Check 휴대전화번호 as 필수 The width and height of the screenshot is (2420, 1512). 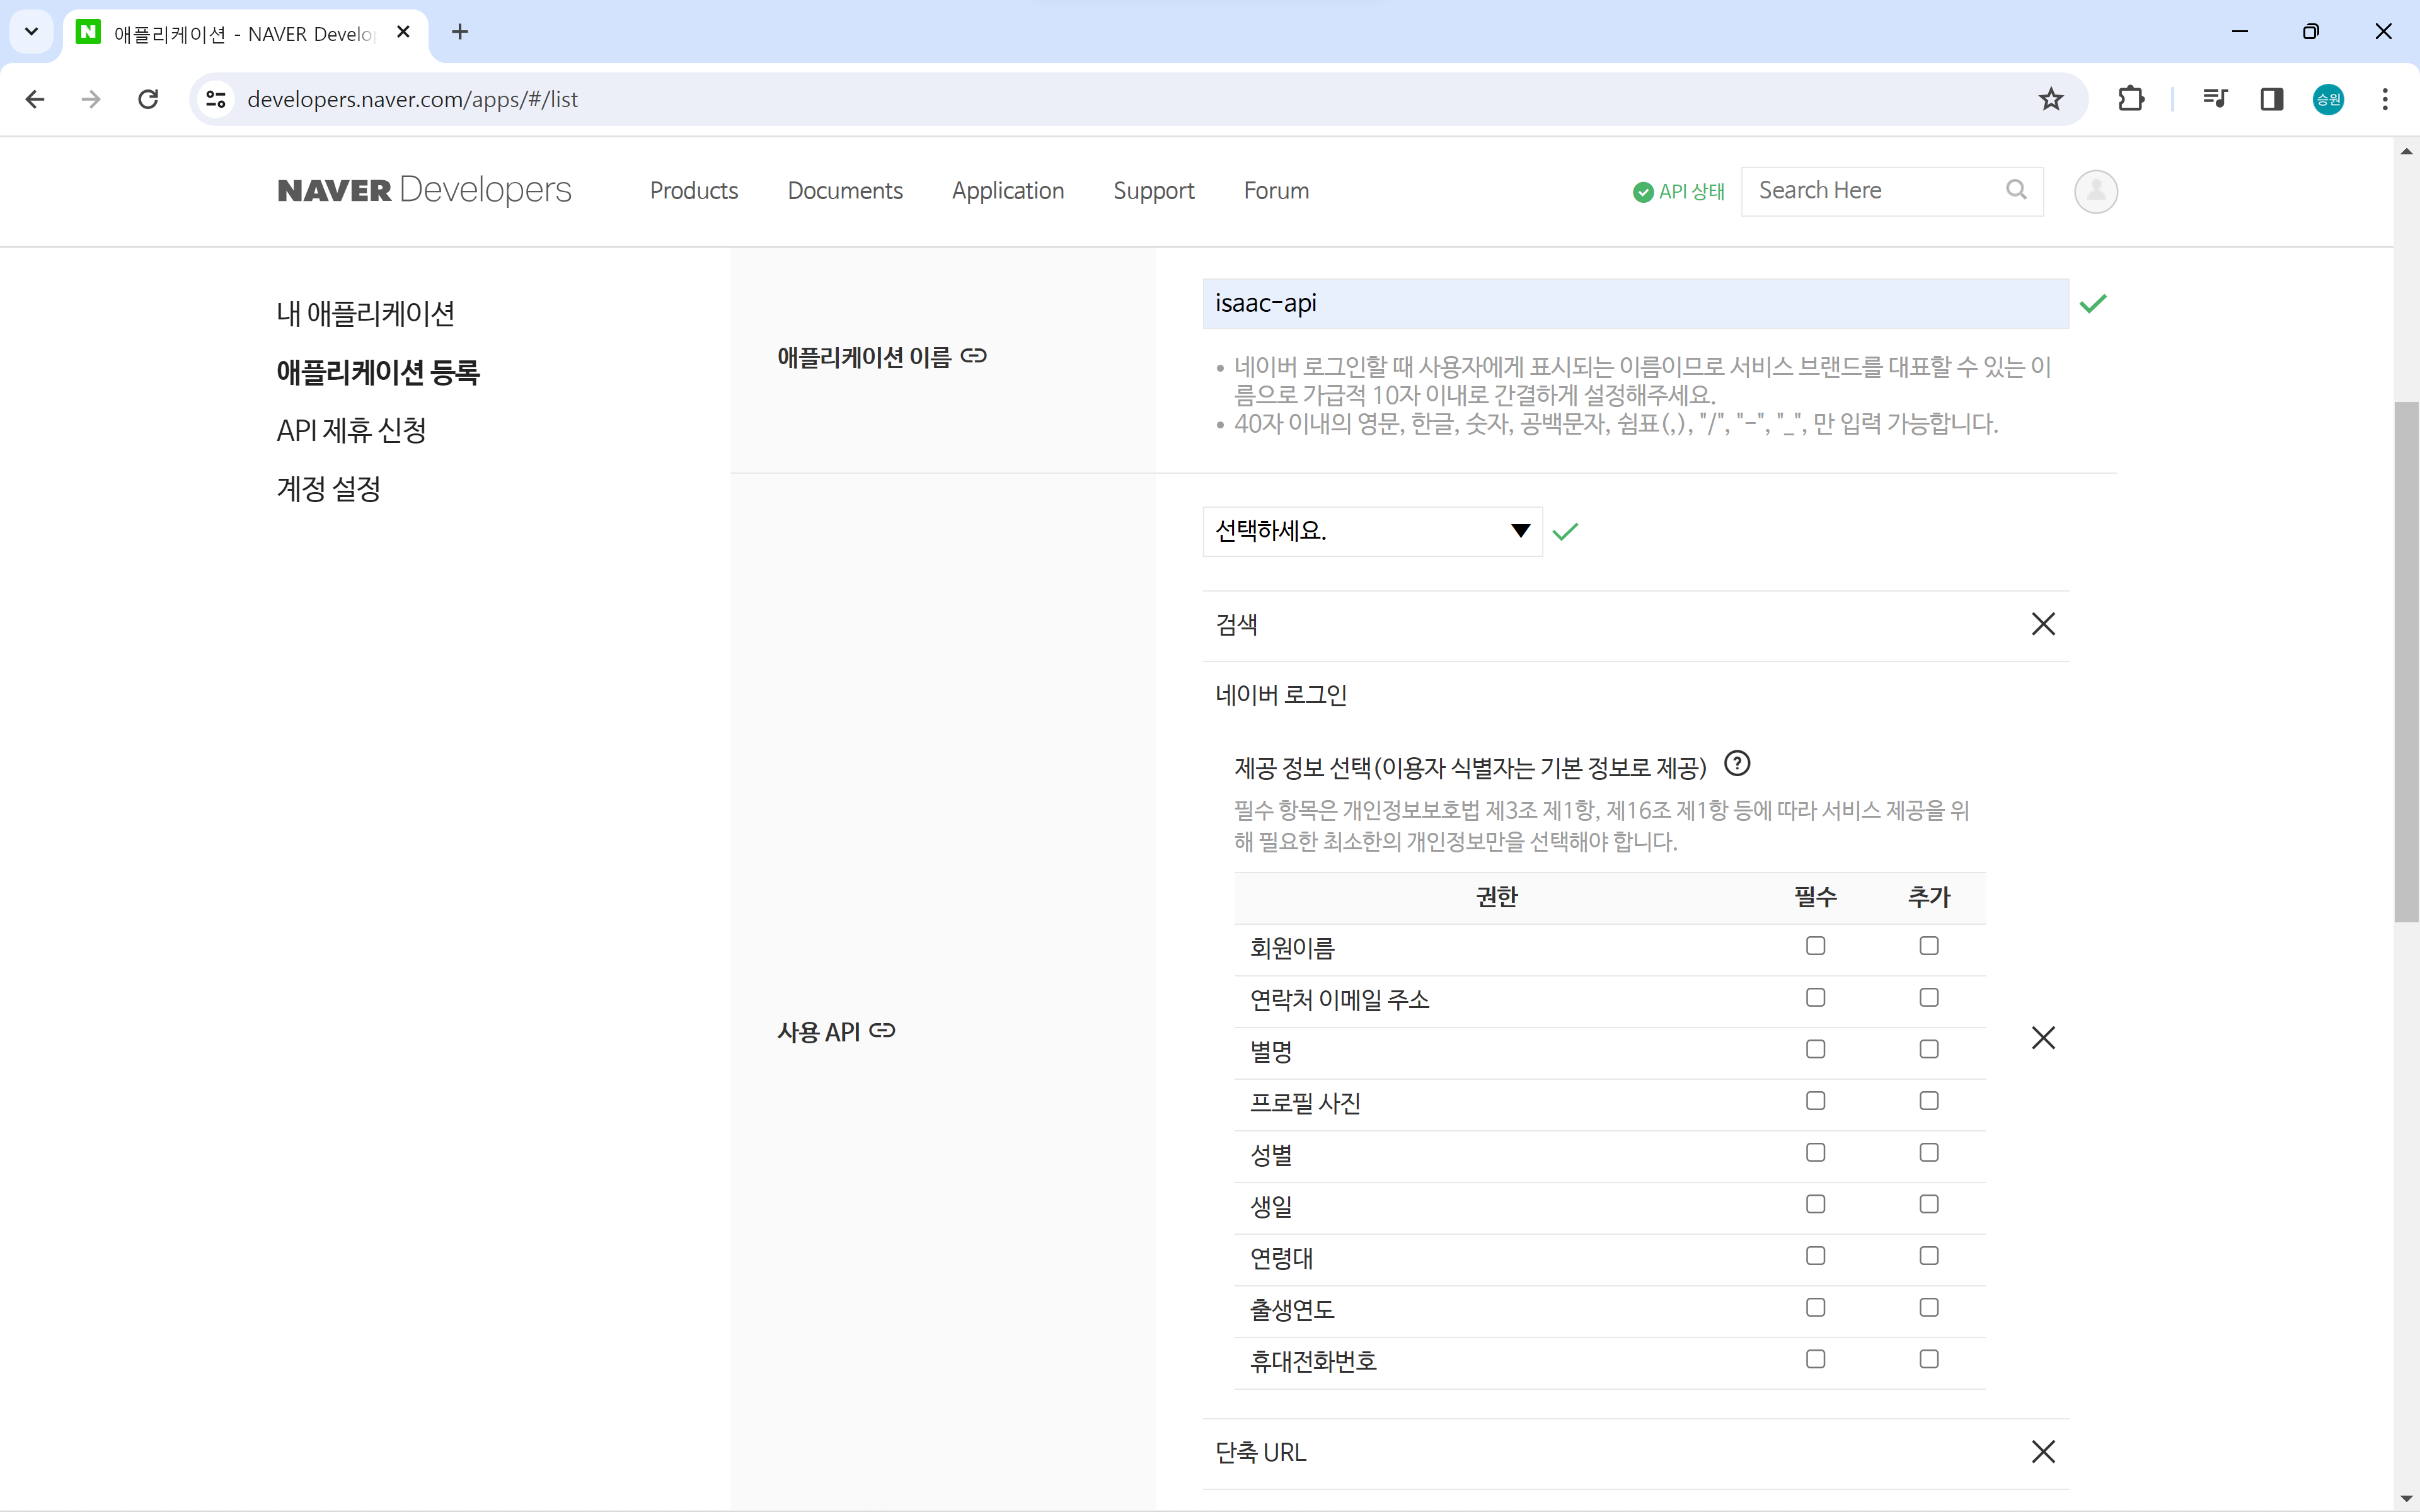pyautogui.click(x=1815, y=1359)
